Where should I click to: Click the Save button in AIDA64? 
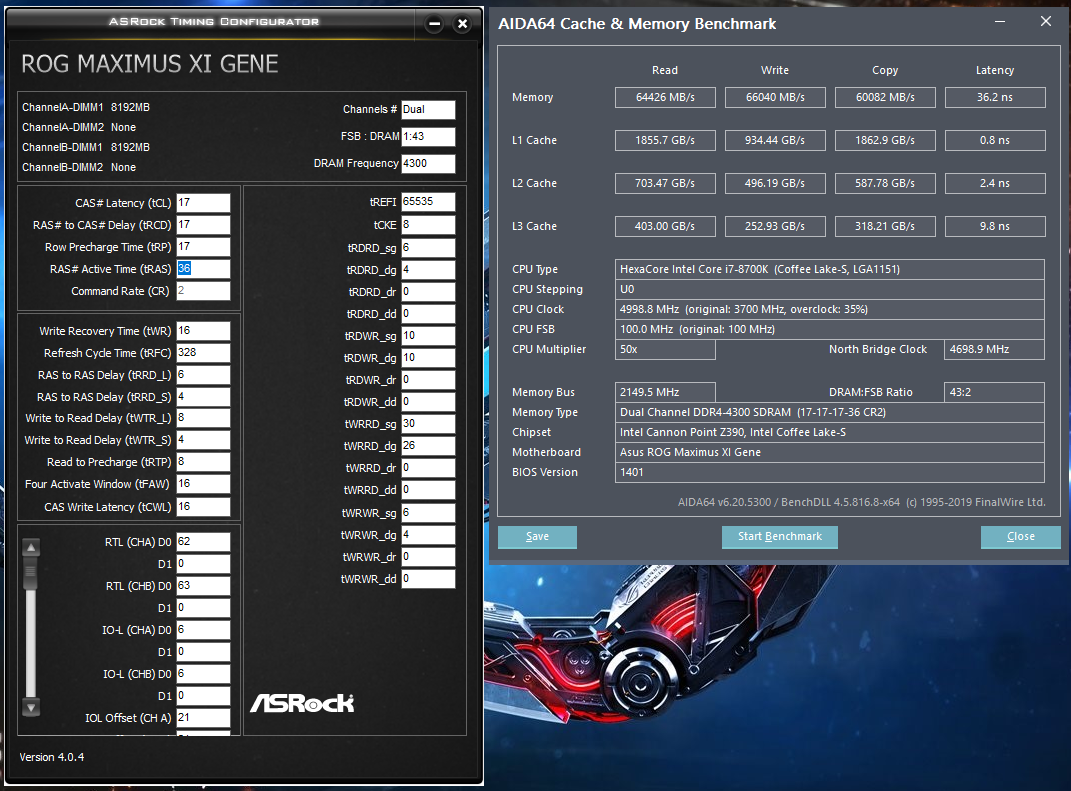pos(538,537)
